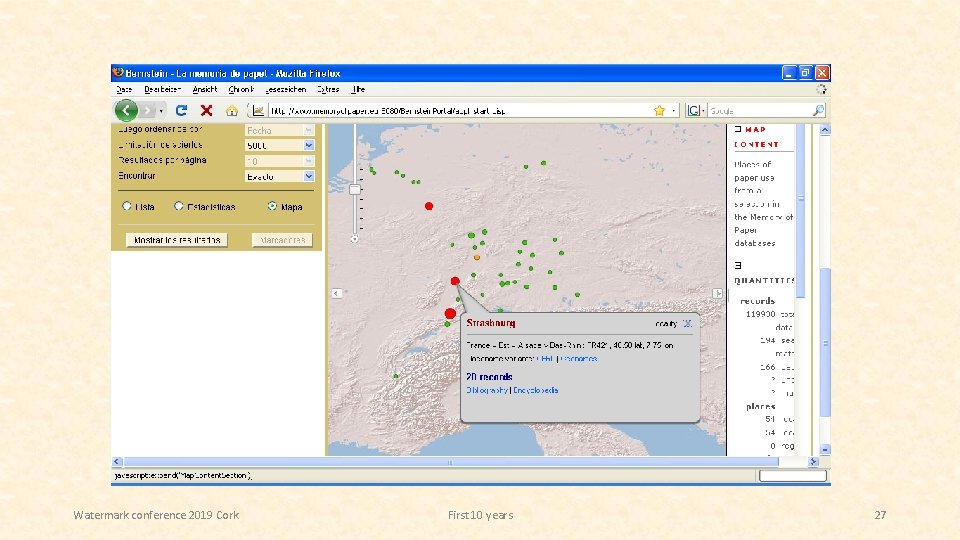
Task: Click the '119900' records count
Action: (760, 314)
